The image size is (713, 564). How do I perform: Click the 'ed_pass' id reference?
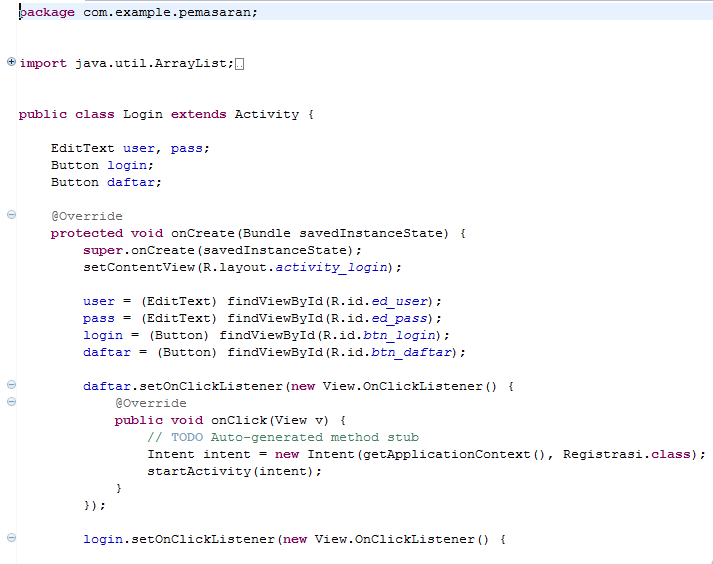tap(400, 318)
